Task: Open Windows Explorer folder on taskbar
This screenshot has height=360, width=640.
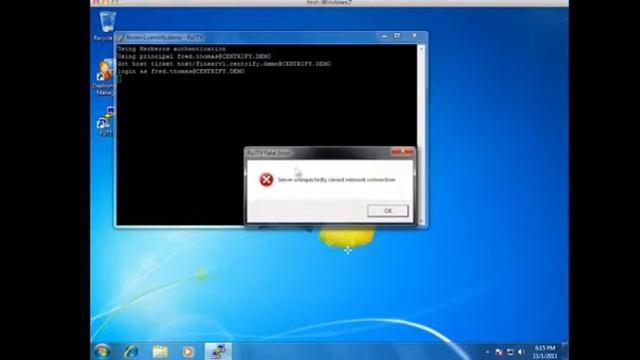Action: pos(160,351)
